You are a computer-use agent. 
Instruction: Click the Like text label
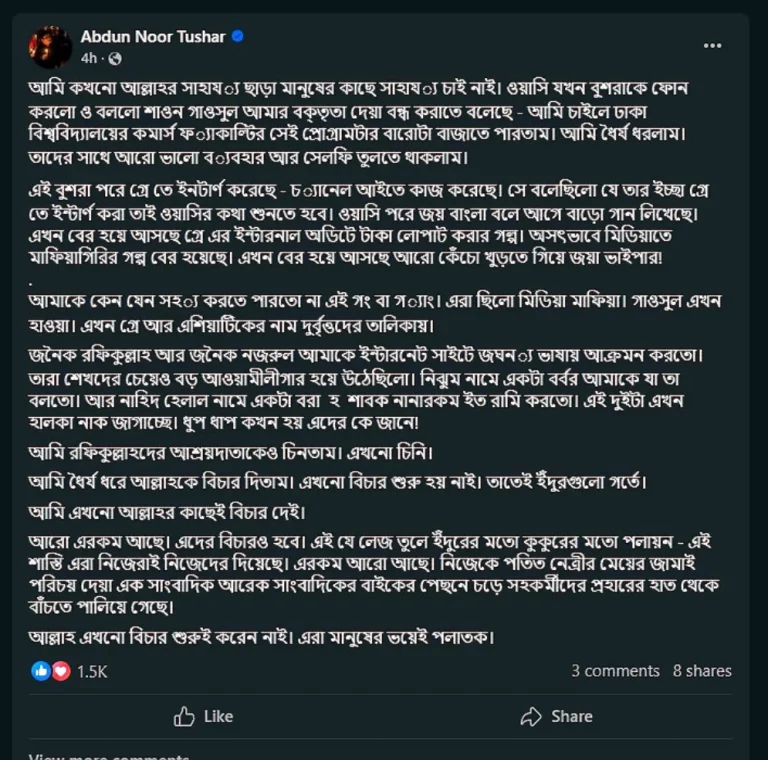click(x=218, y=716)
